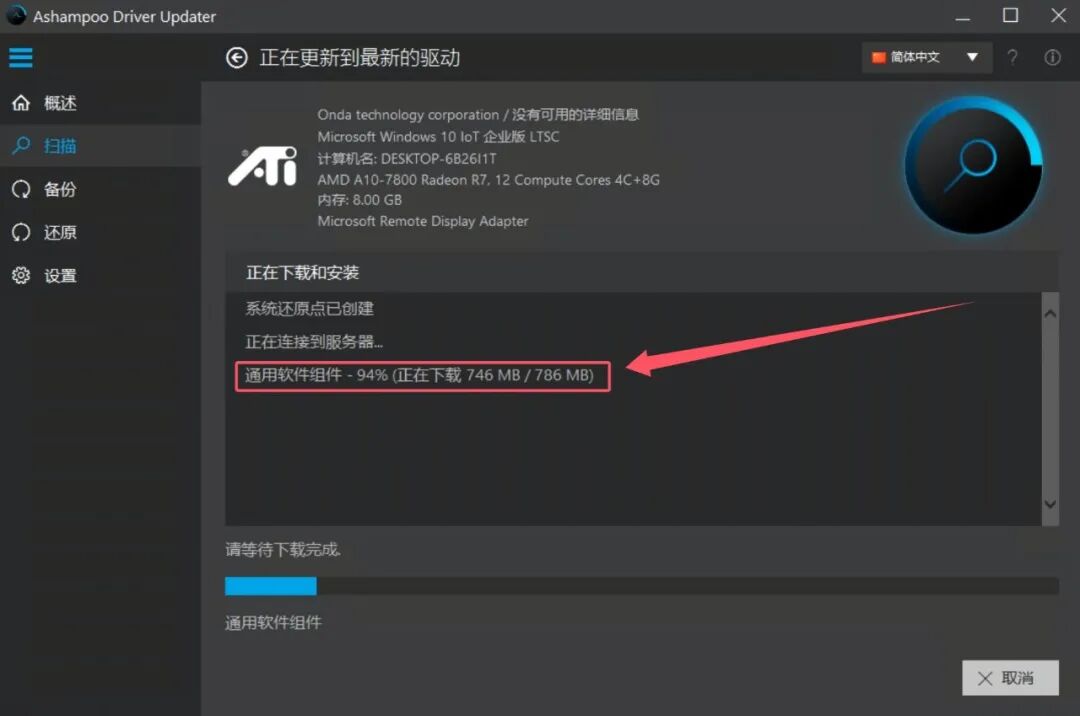The image size is (1080, 716).
Task: Click the magnifier icon beside 扫描
Action: click(21, 145)
